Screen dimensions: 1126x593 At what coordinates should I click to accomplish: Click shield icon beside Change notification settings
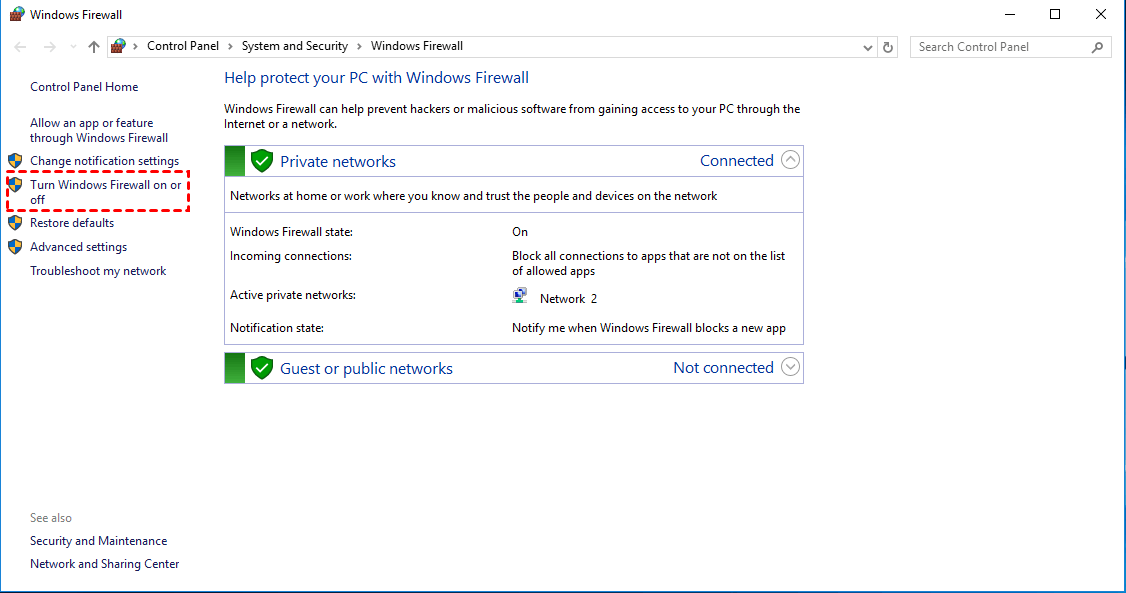(15, 161)
